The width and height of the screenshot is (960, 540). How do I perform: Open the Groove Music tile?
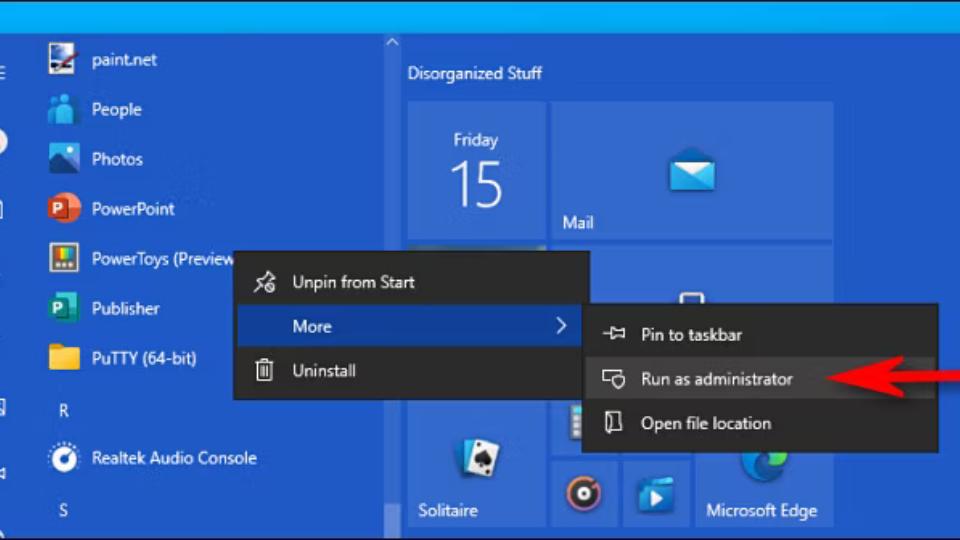pyautogui.click(x=583, y=493)
